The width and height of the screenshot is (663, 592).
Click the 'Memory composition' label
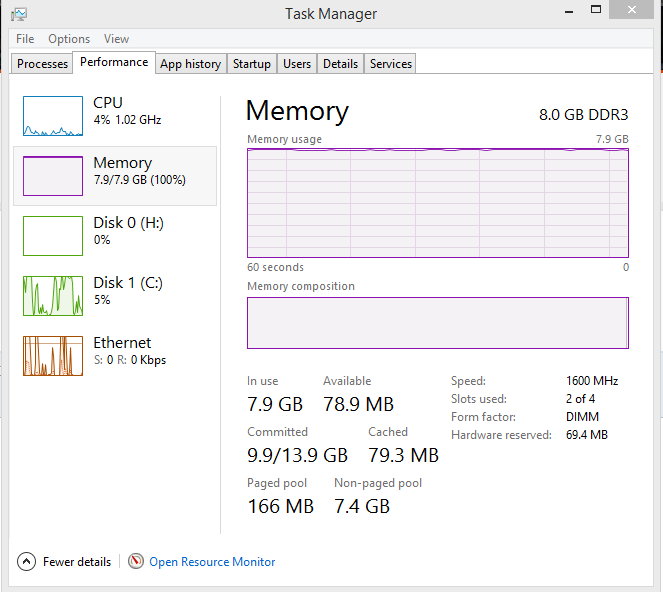(x=301, y=286)
